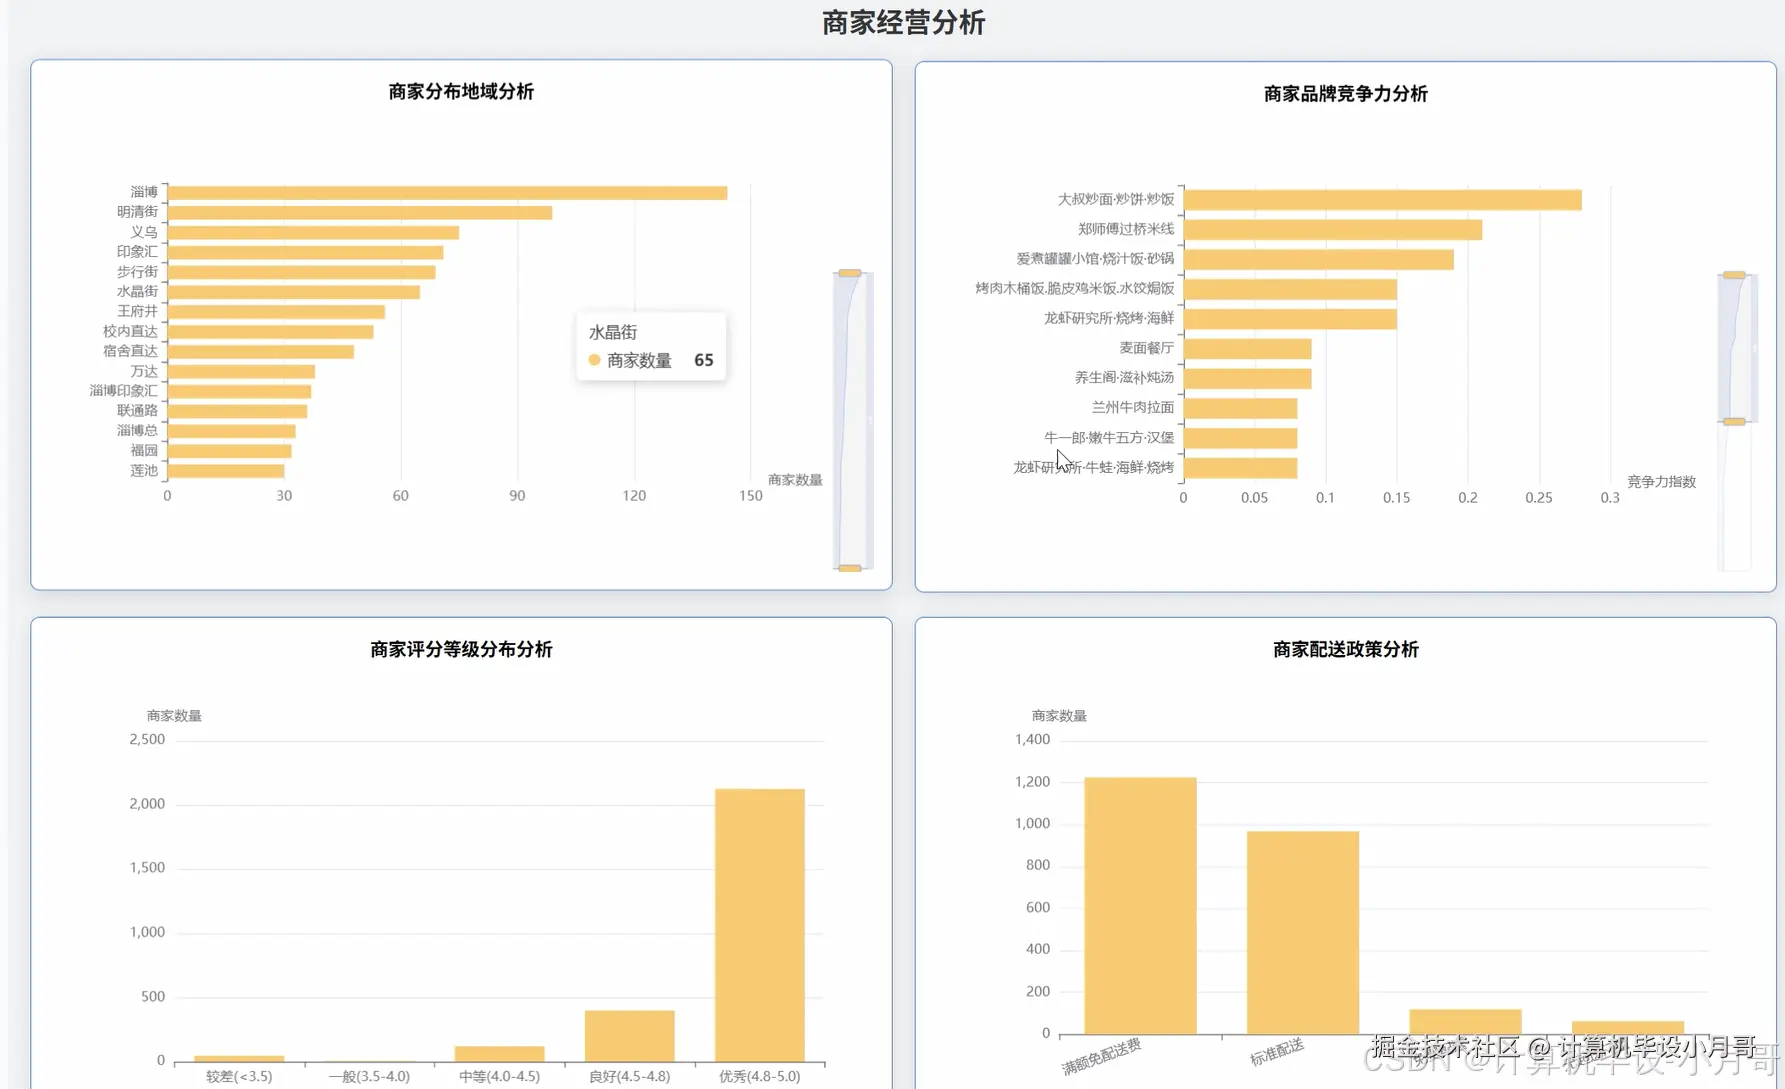Click the 1,400 tick on delivery chart axis
Image resolution: width=1785 pixels, height=1089 pixels.
(1032, 740)
